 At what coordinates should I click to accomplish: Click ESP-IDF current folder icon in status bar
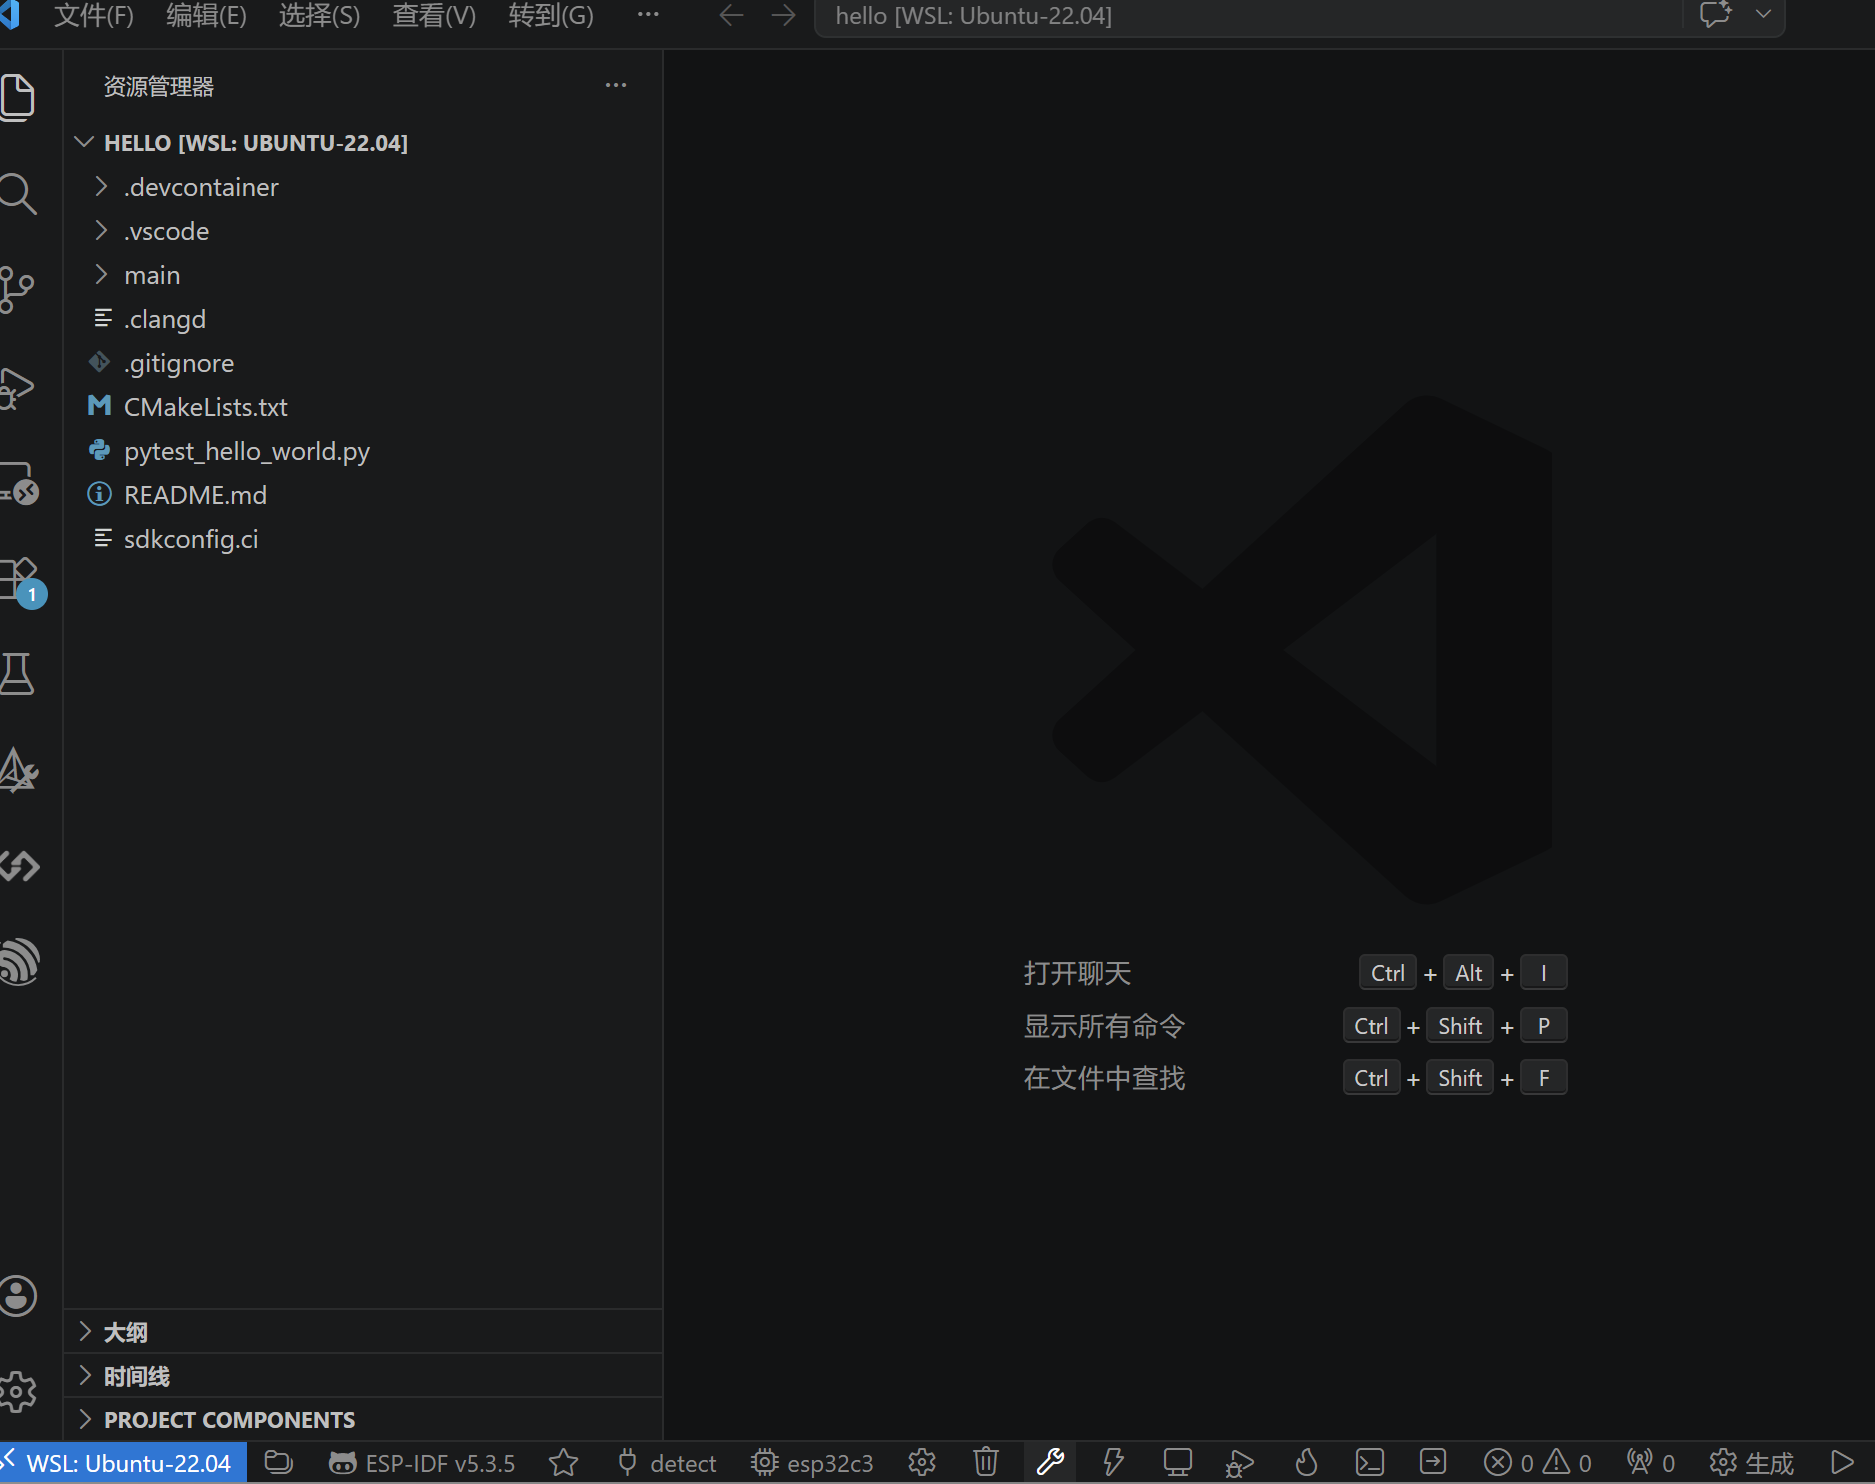coord(278,1463)
